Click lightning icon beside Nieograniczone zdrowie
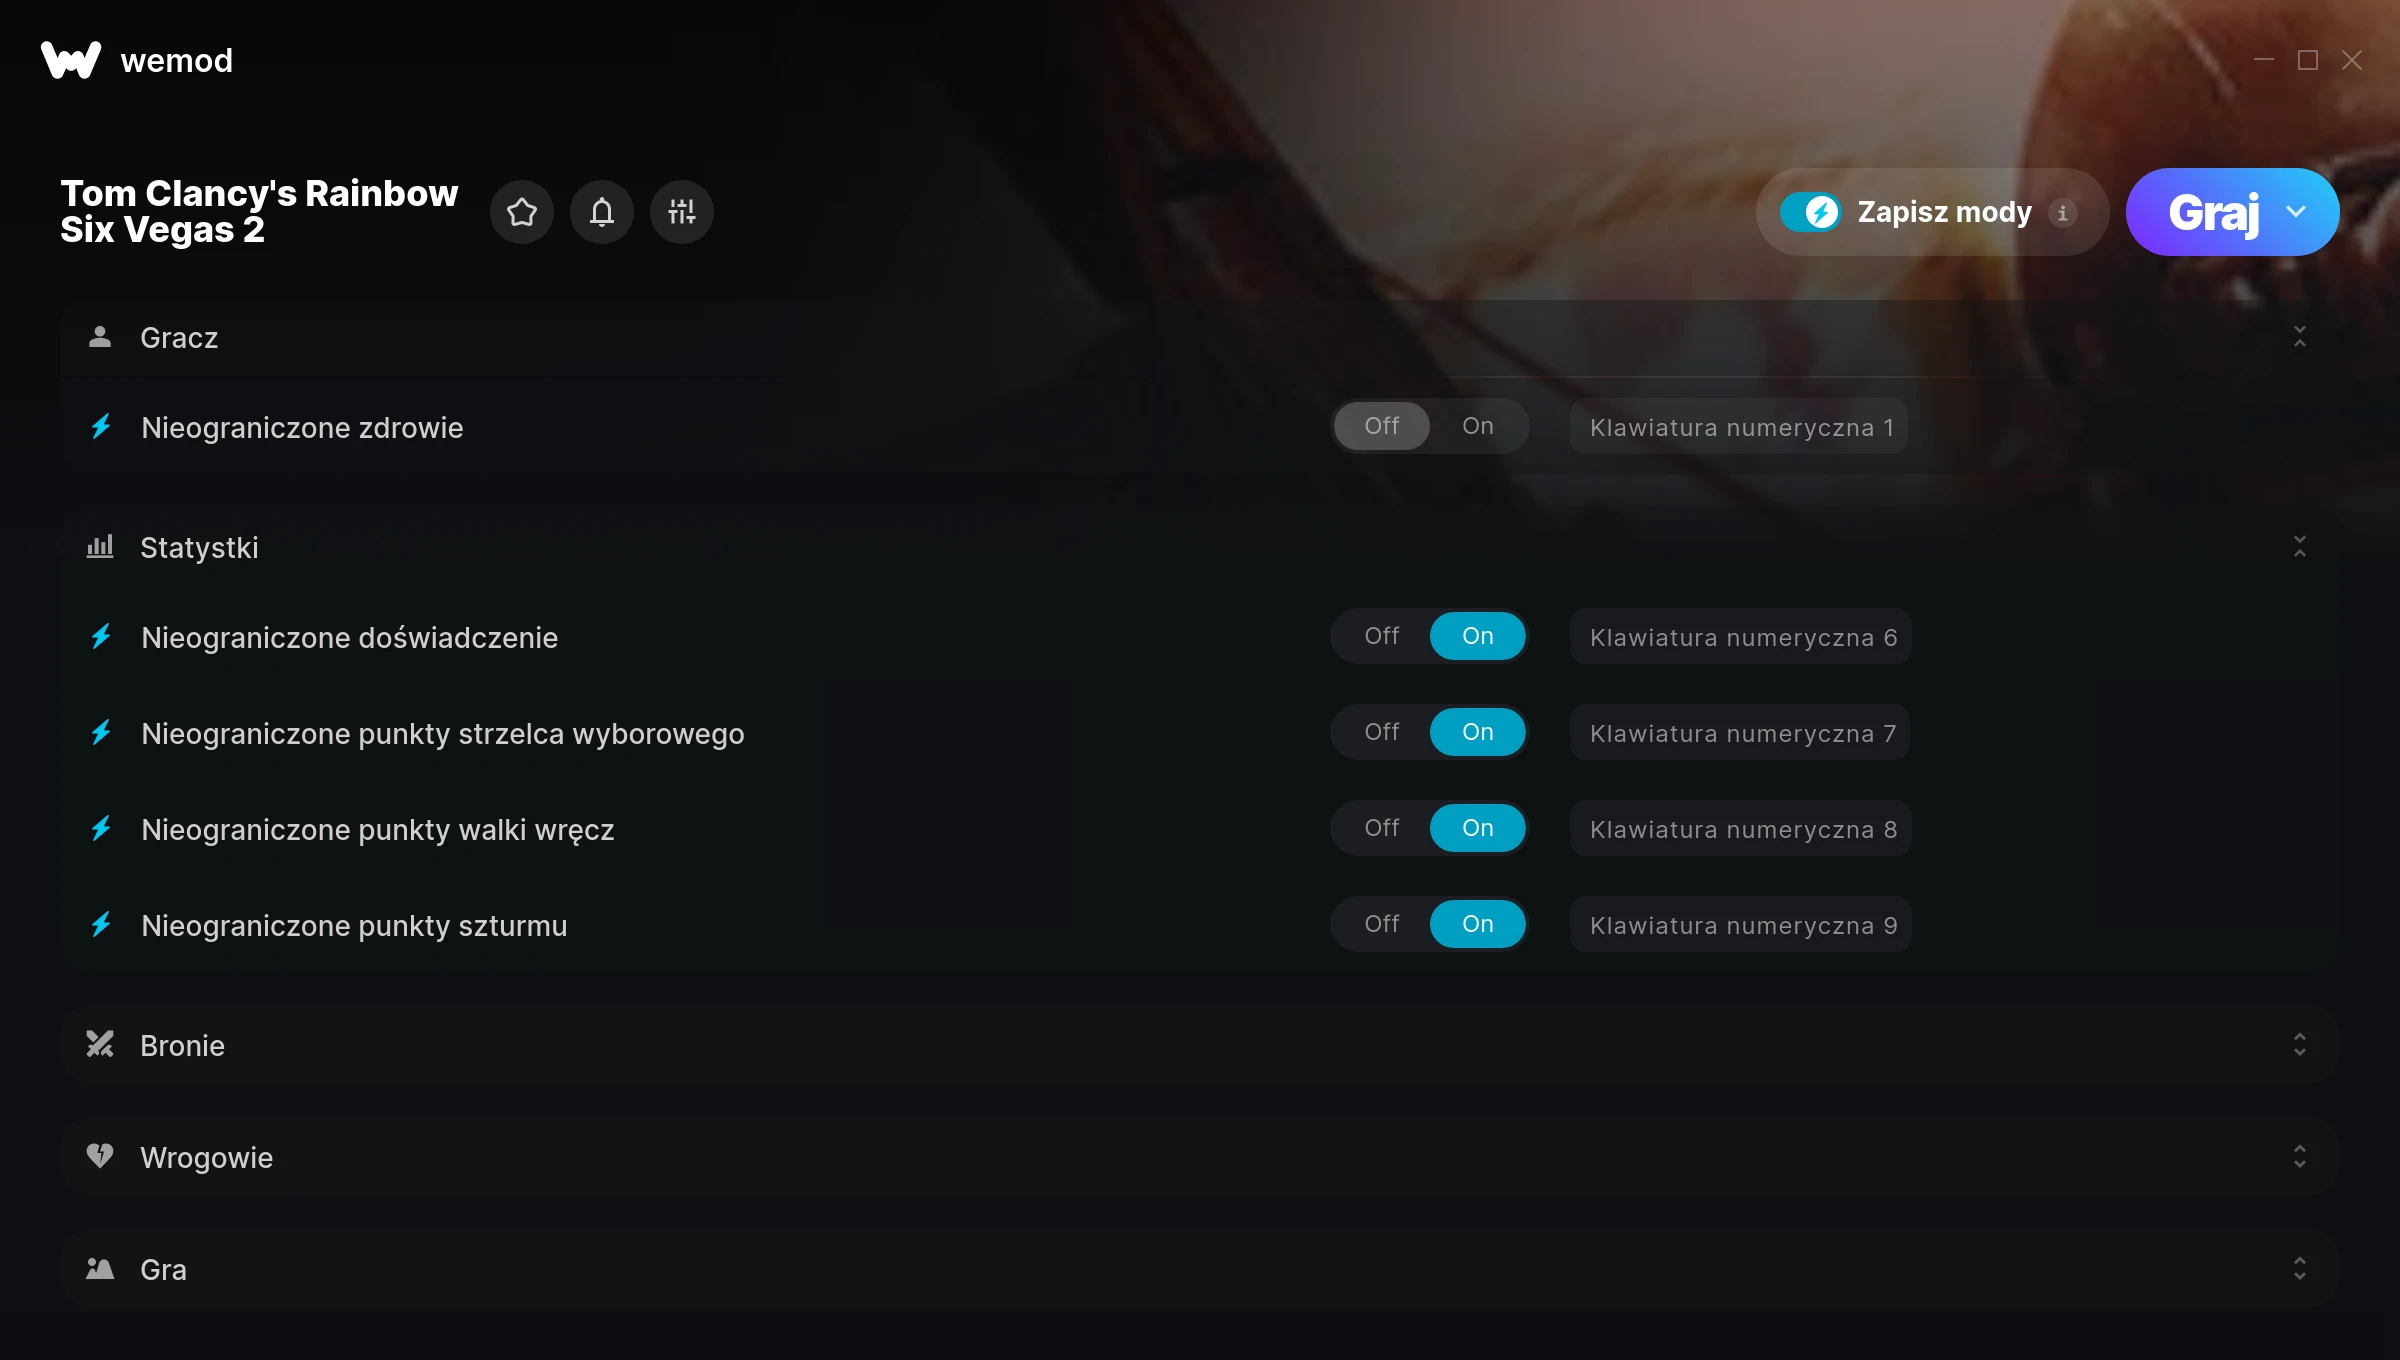This screenshot has width=2400, height=1360. click(x=101, y=427)
